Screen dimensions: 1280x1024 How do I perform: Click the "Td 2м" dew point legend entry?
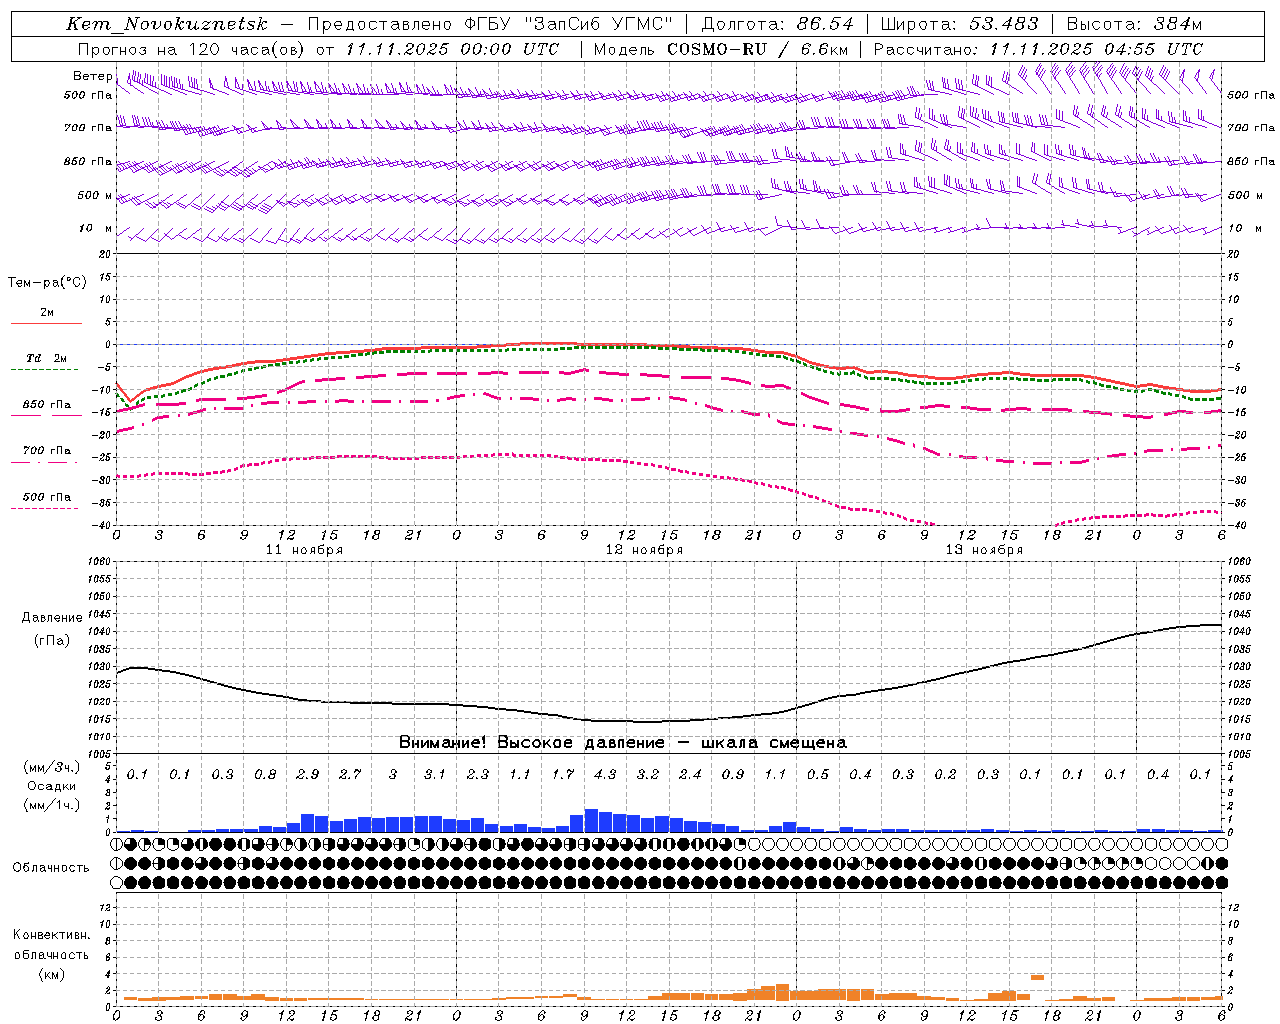click(x=47, y=358)
